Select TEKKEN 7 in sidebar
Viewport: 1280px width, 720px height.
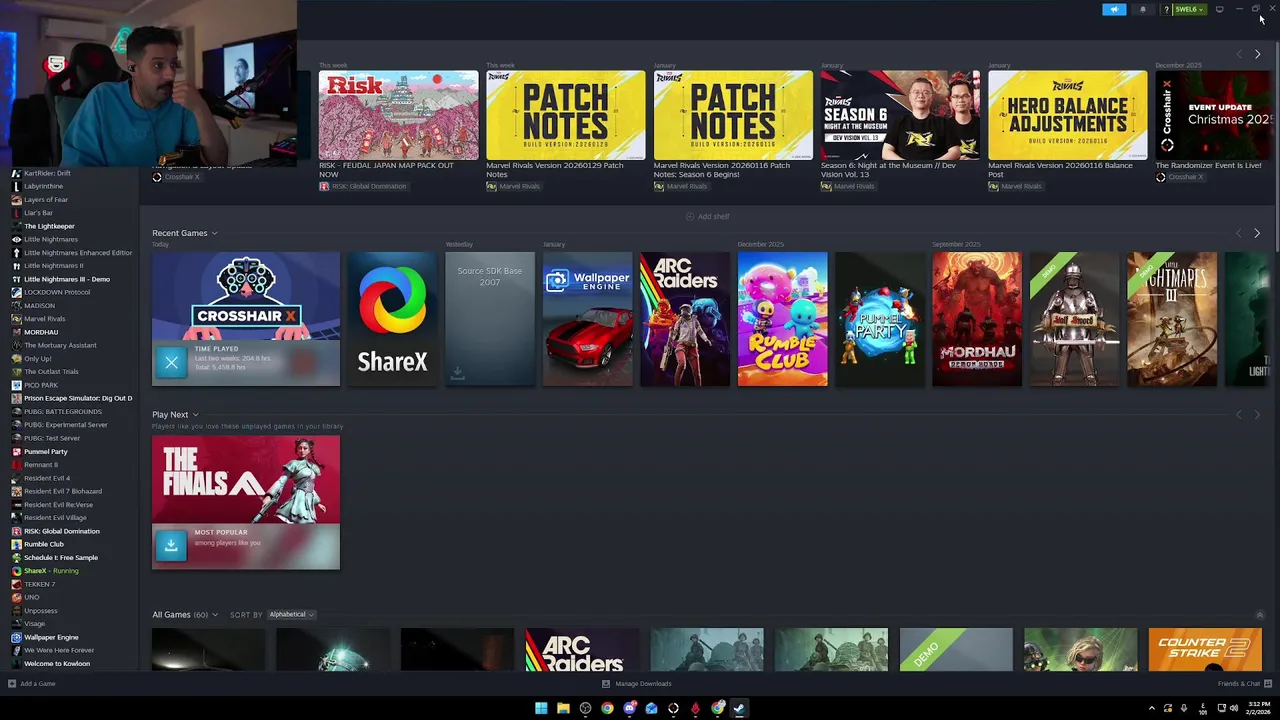point(39,584)
